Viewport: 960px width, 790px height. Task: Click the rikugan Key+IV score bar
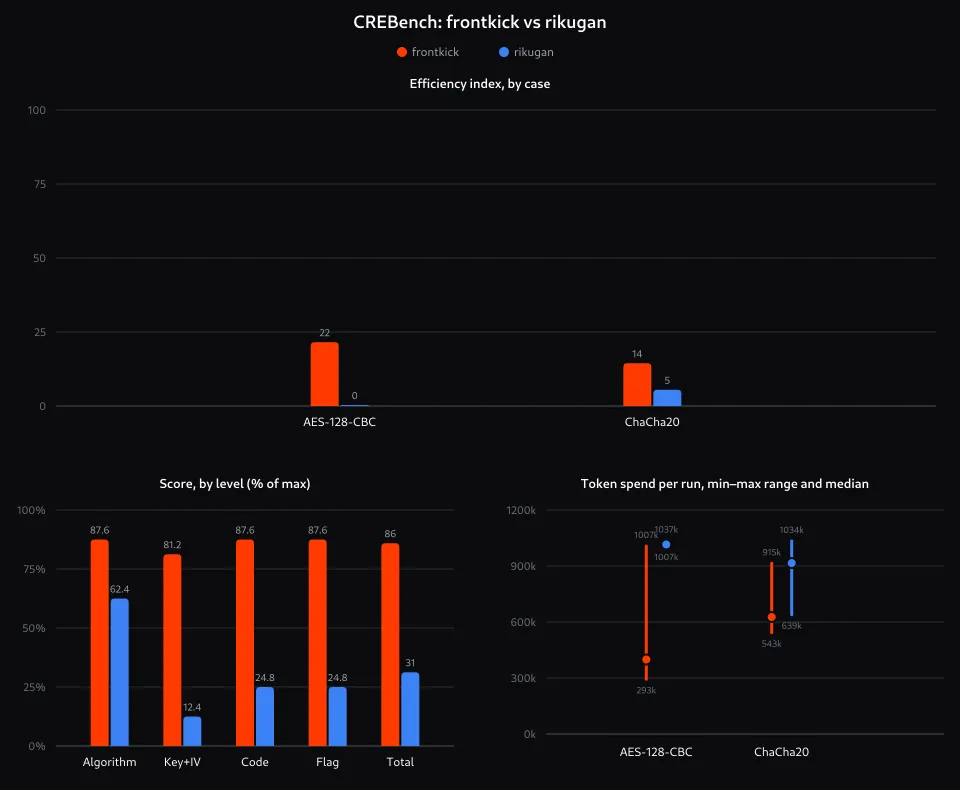pyautogui.click(x=192, y=731)
